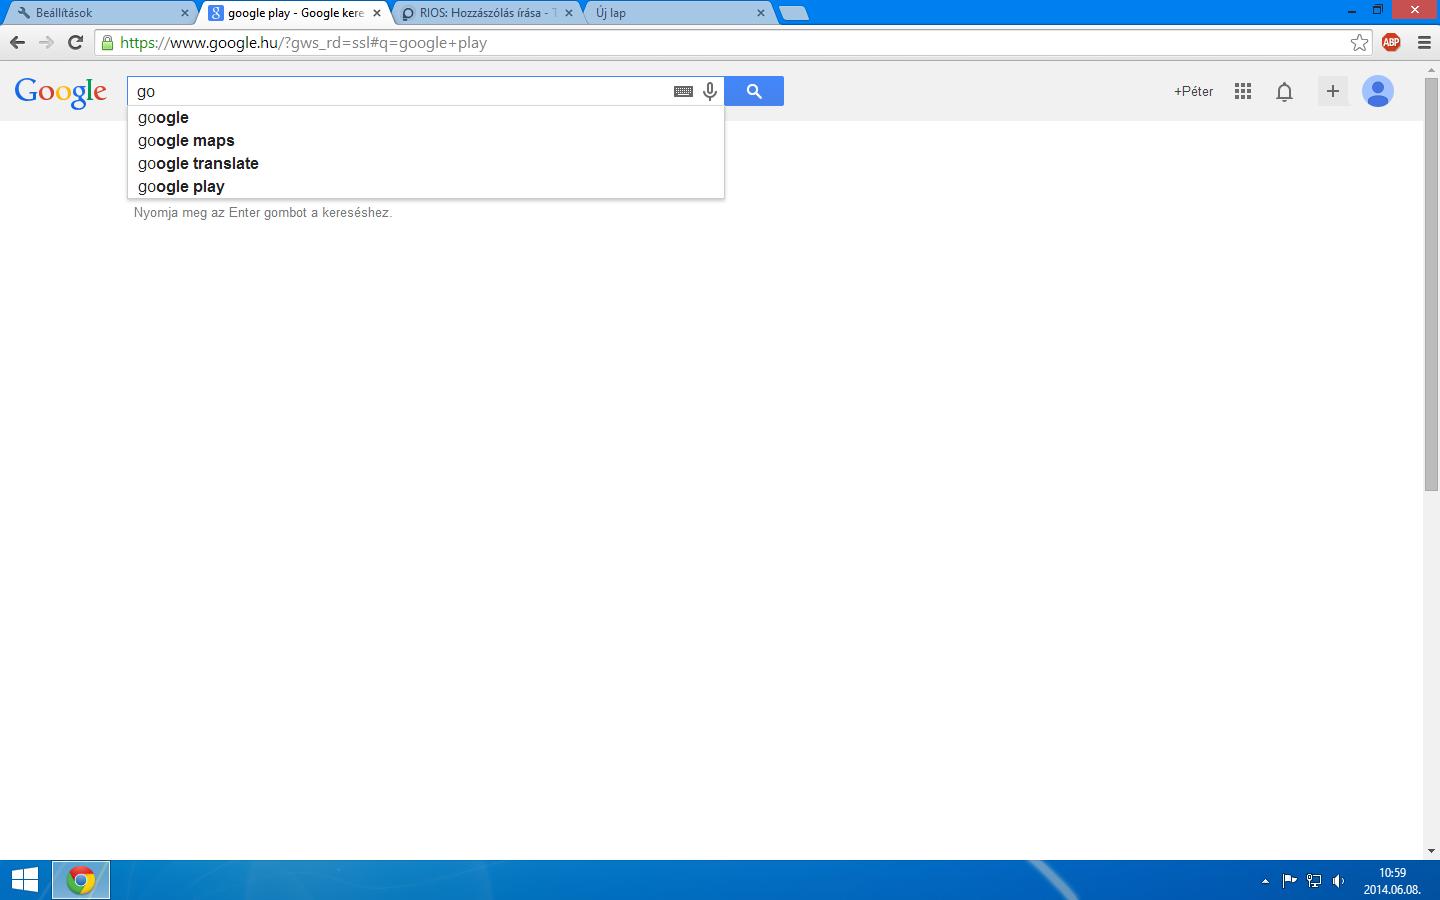Open the Windows Start button

(x=24, y=880)
